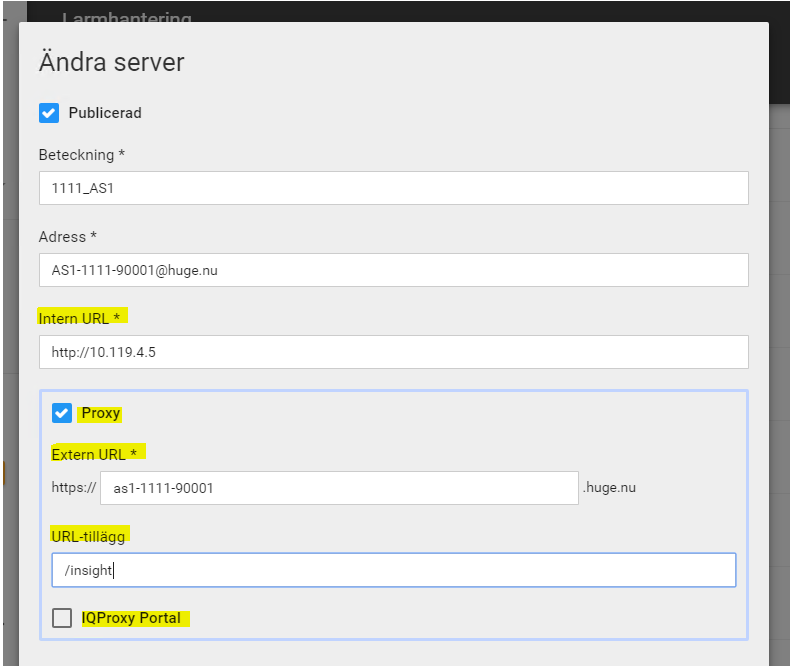Screen dimensions: 794x668
Task: Click the 'URL-tillägg' label
Action: click(88, 536)
